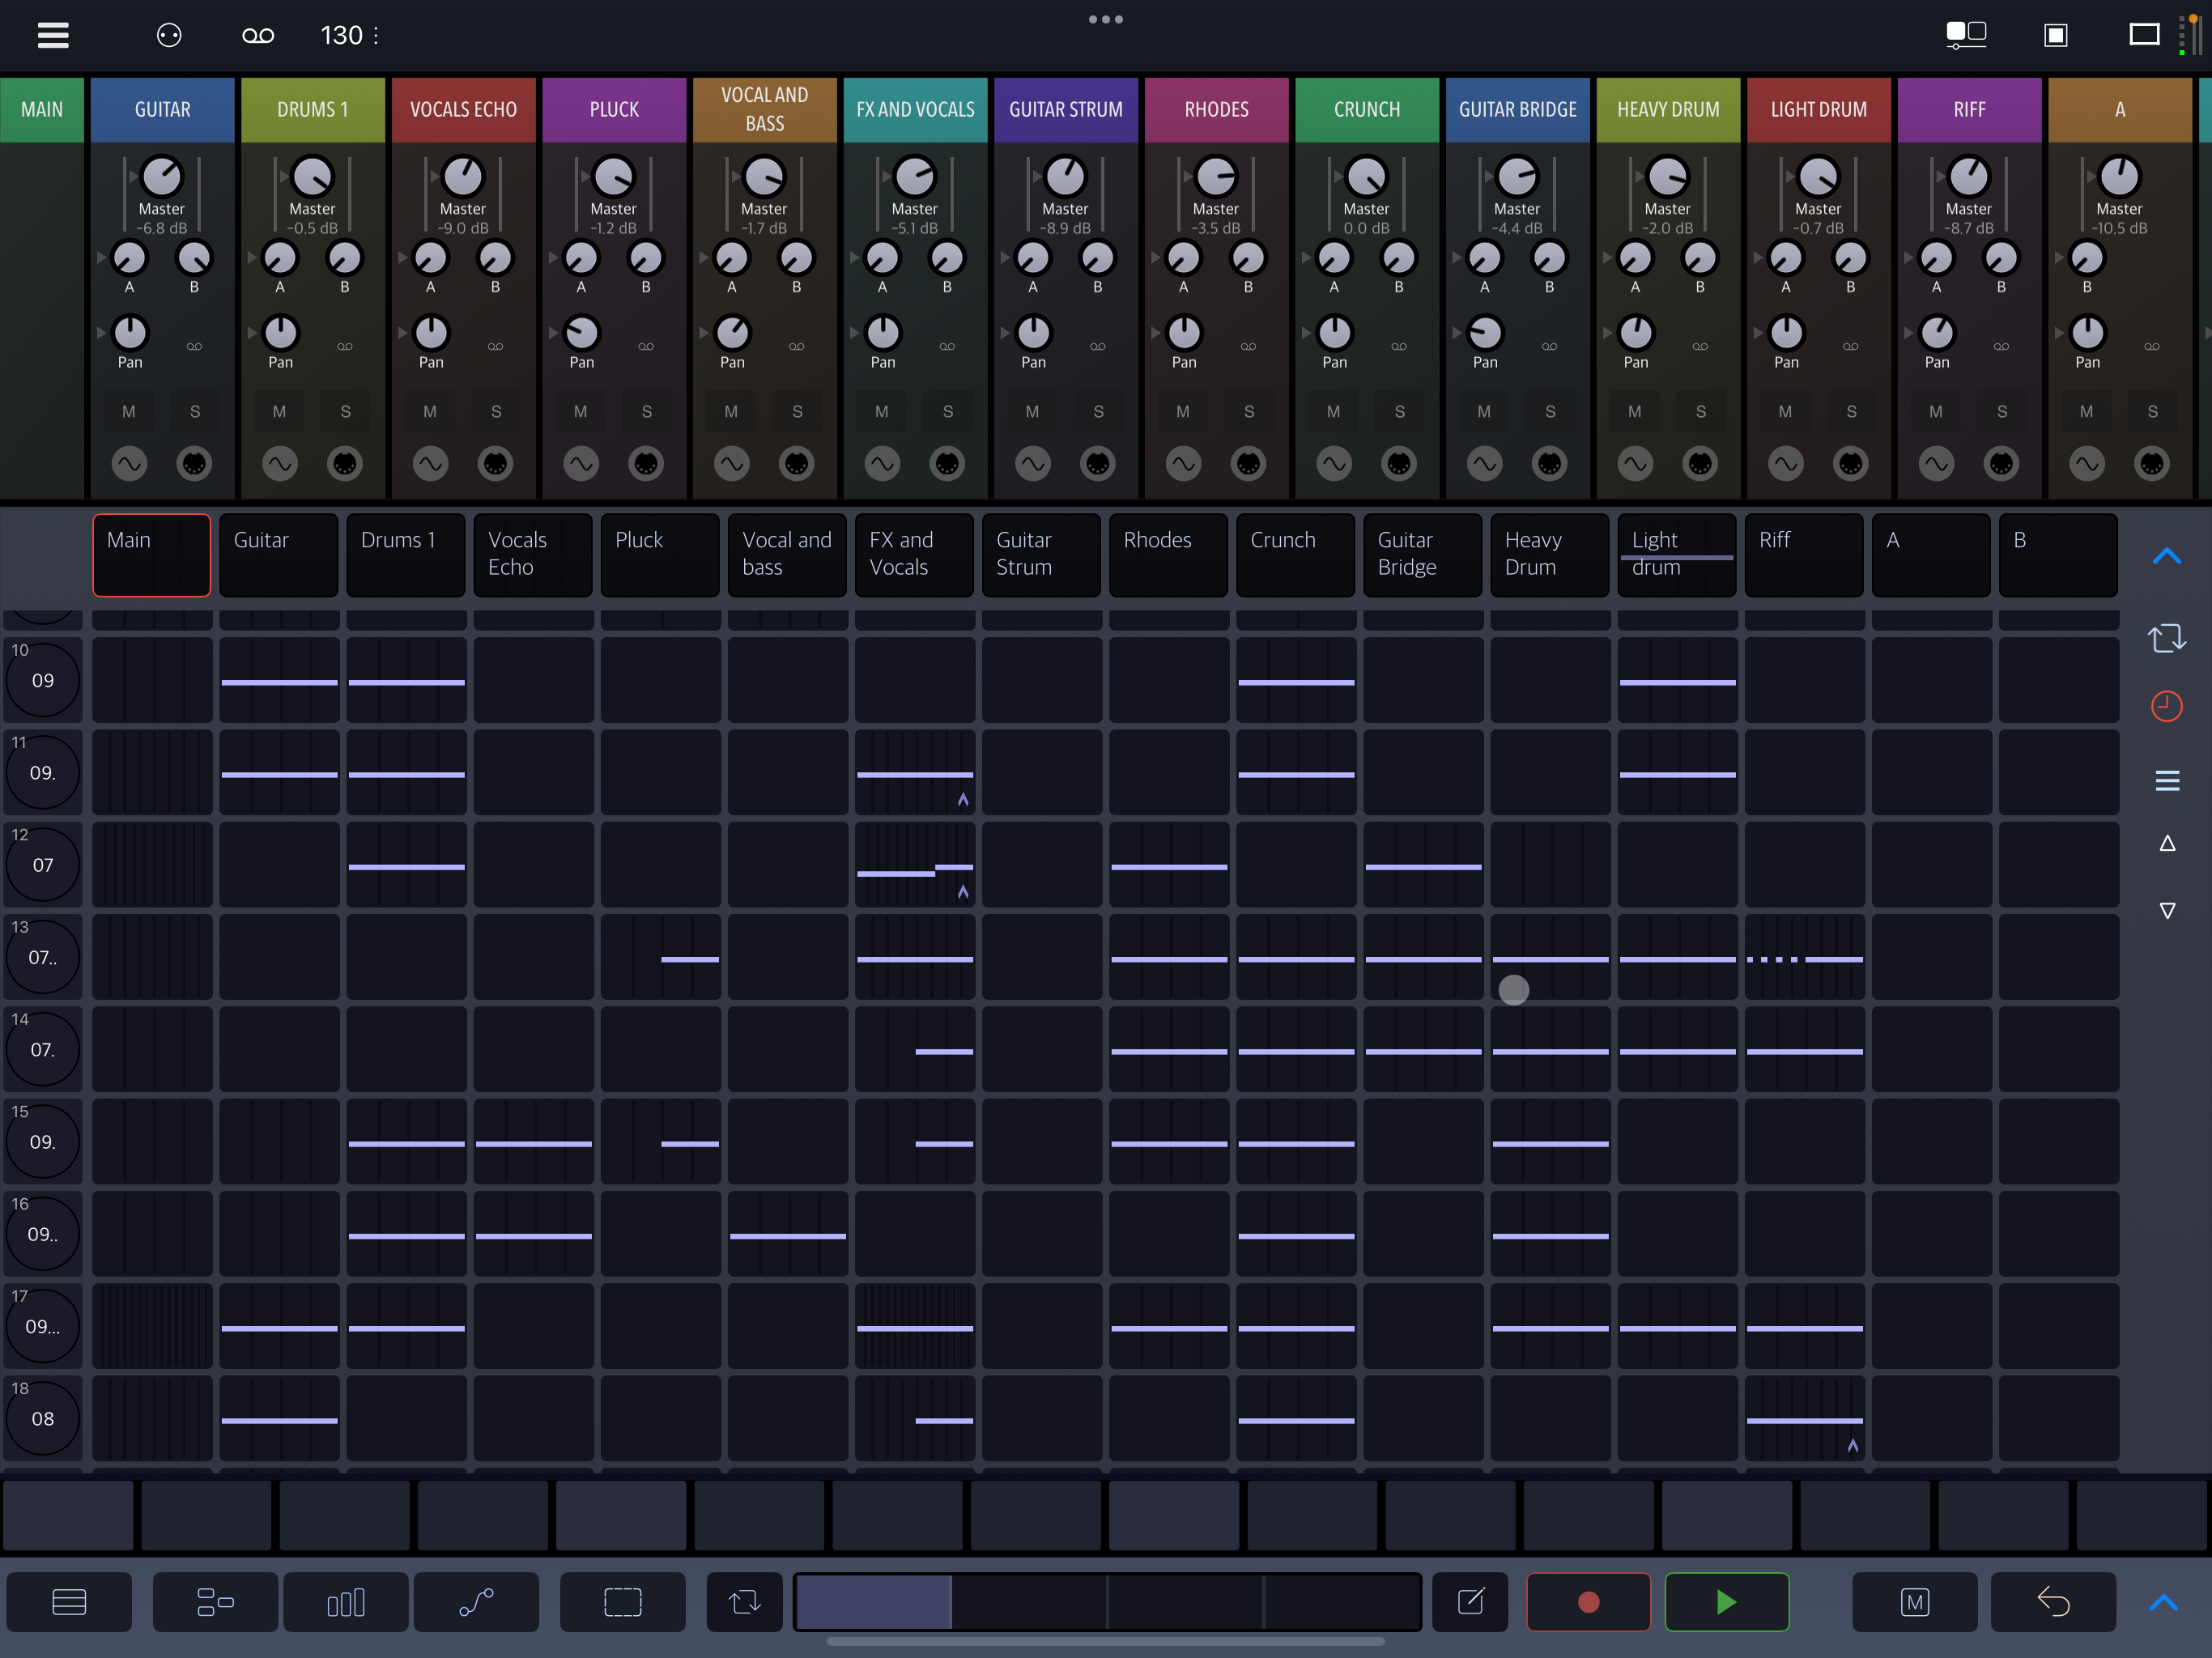Tap the undo arrow icon
Image resolution: width=2212 pixels, height=1658 pixels.
pyautogui.click(x=2052, y=1602)
